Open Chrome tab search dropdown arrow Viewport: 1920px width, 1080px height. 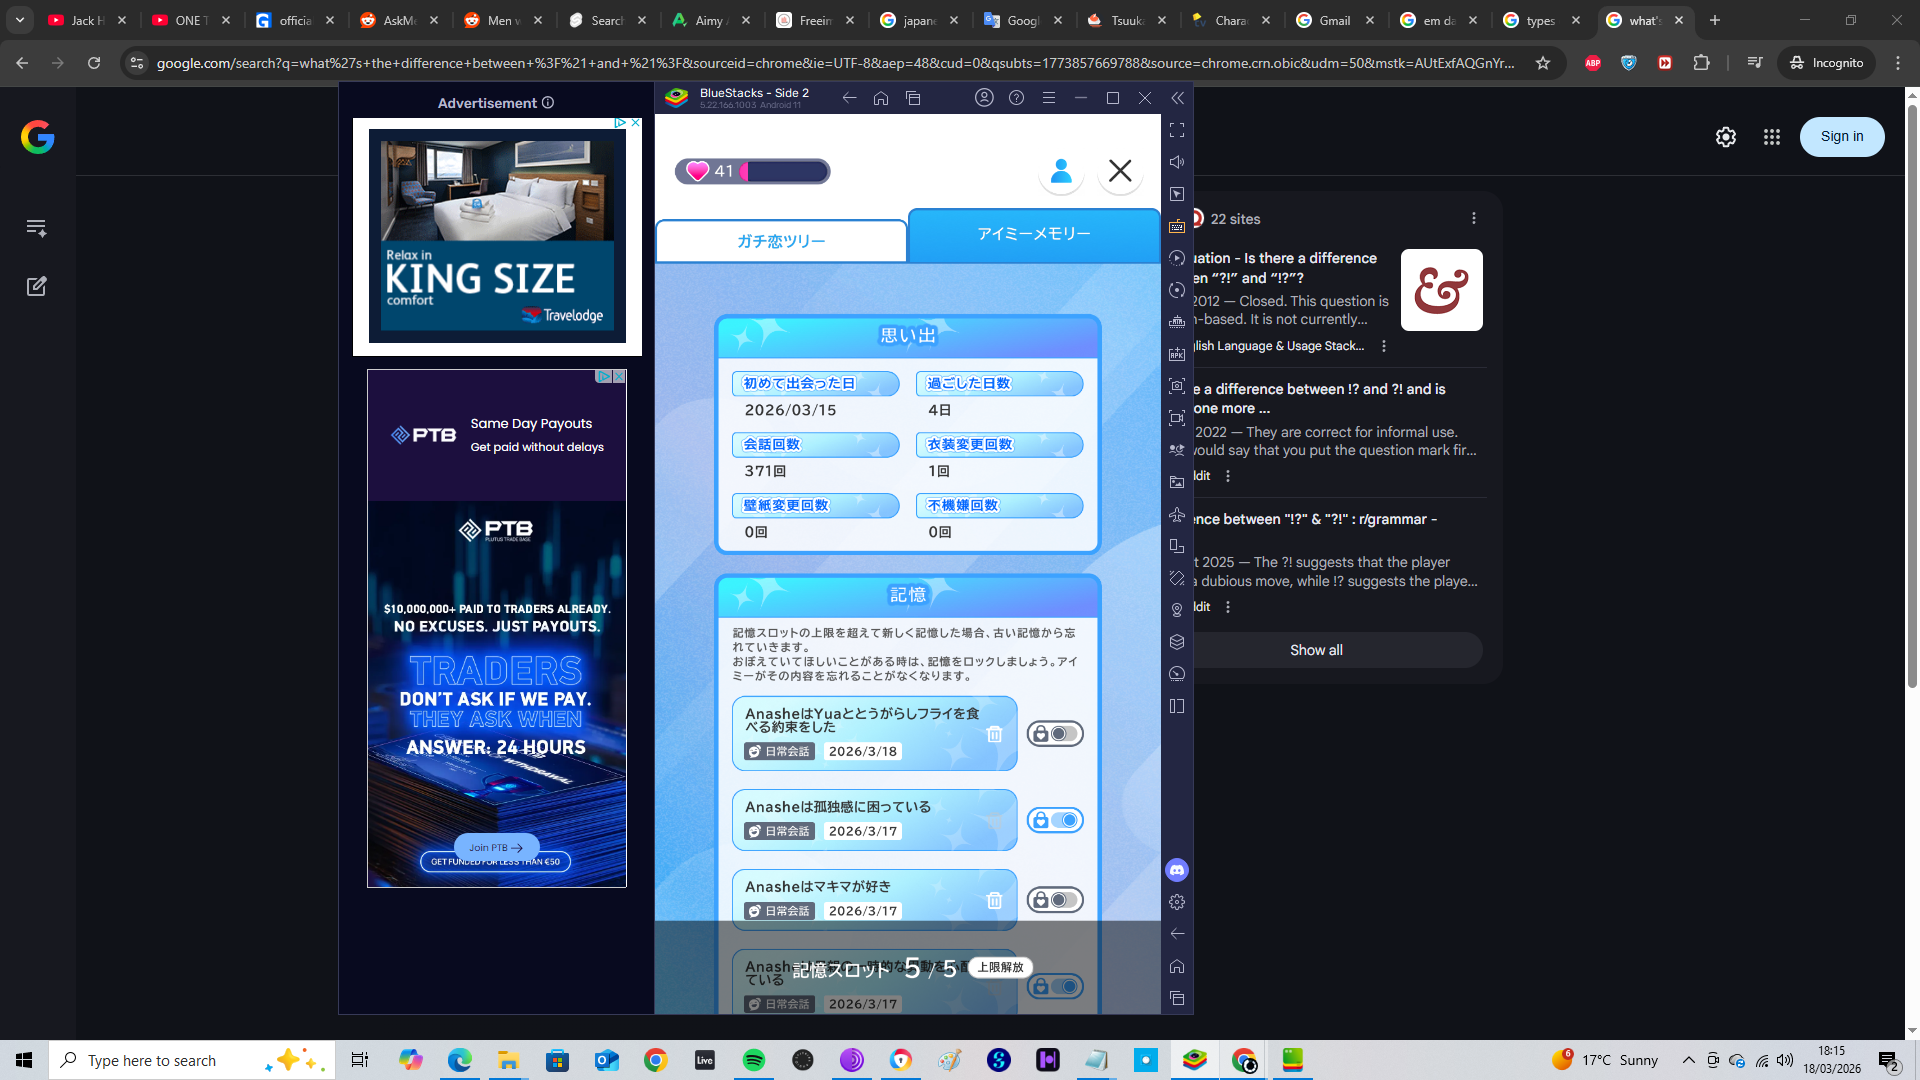19,20
